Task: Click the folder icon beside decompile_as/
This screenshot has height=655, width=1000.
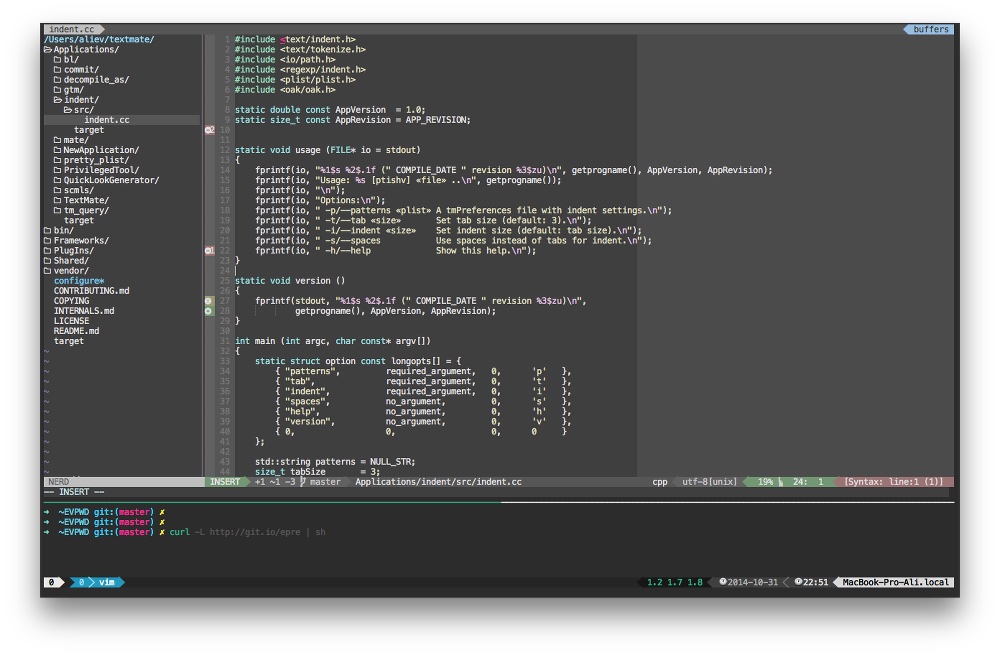Action: tap(57, 80)
